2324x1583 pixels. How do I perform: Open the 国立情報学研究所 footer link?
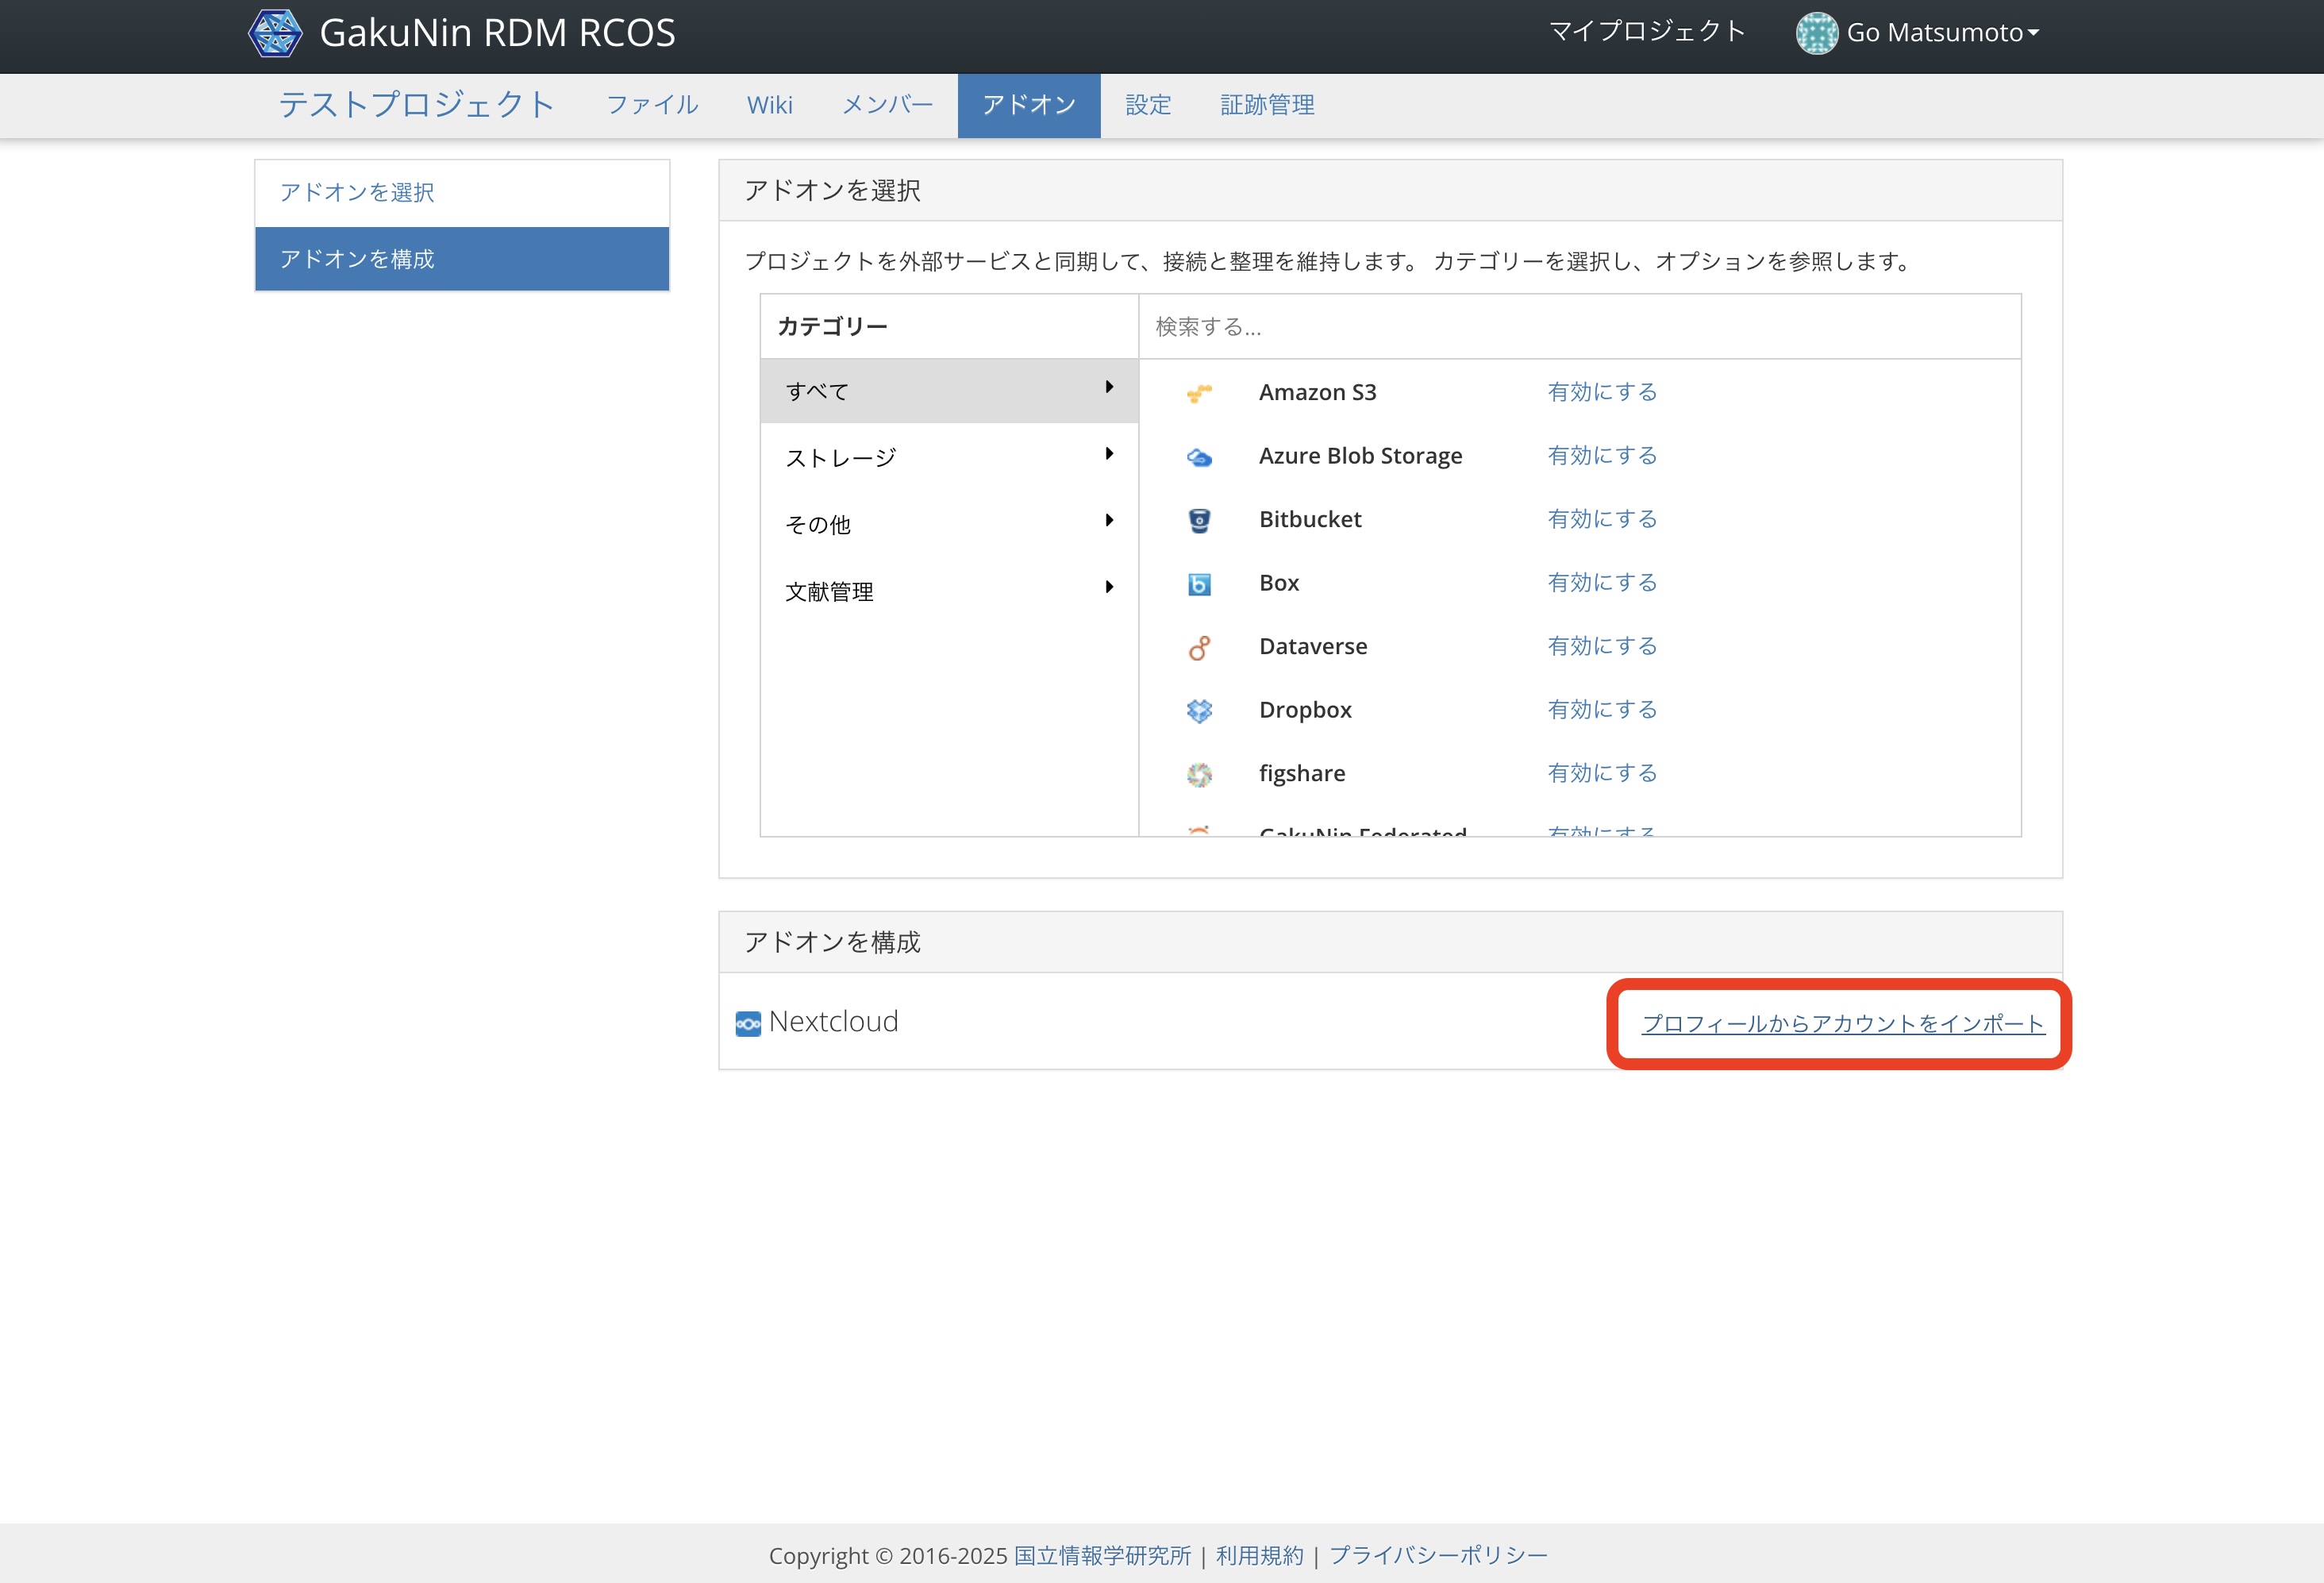(1102, 1556)
